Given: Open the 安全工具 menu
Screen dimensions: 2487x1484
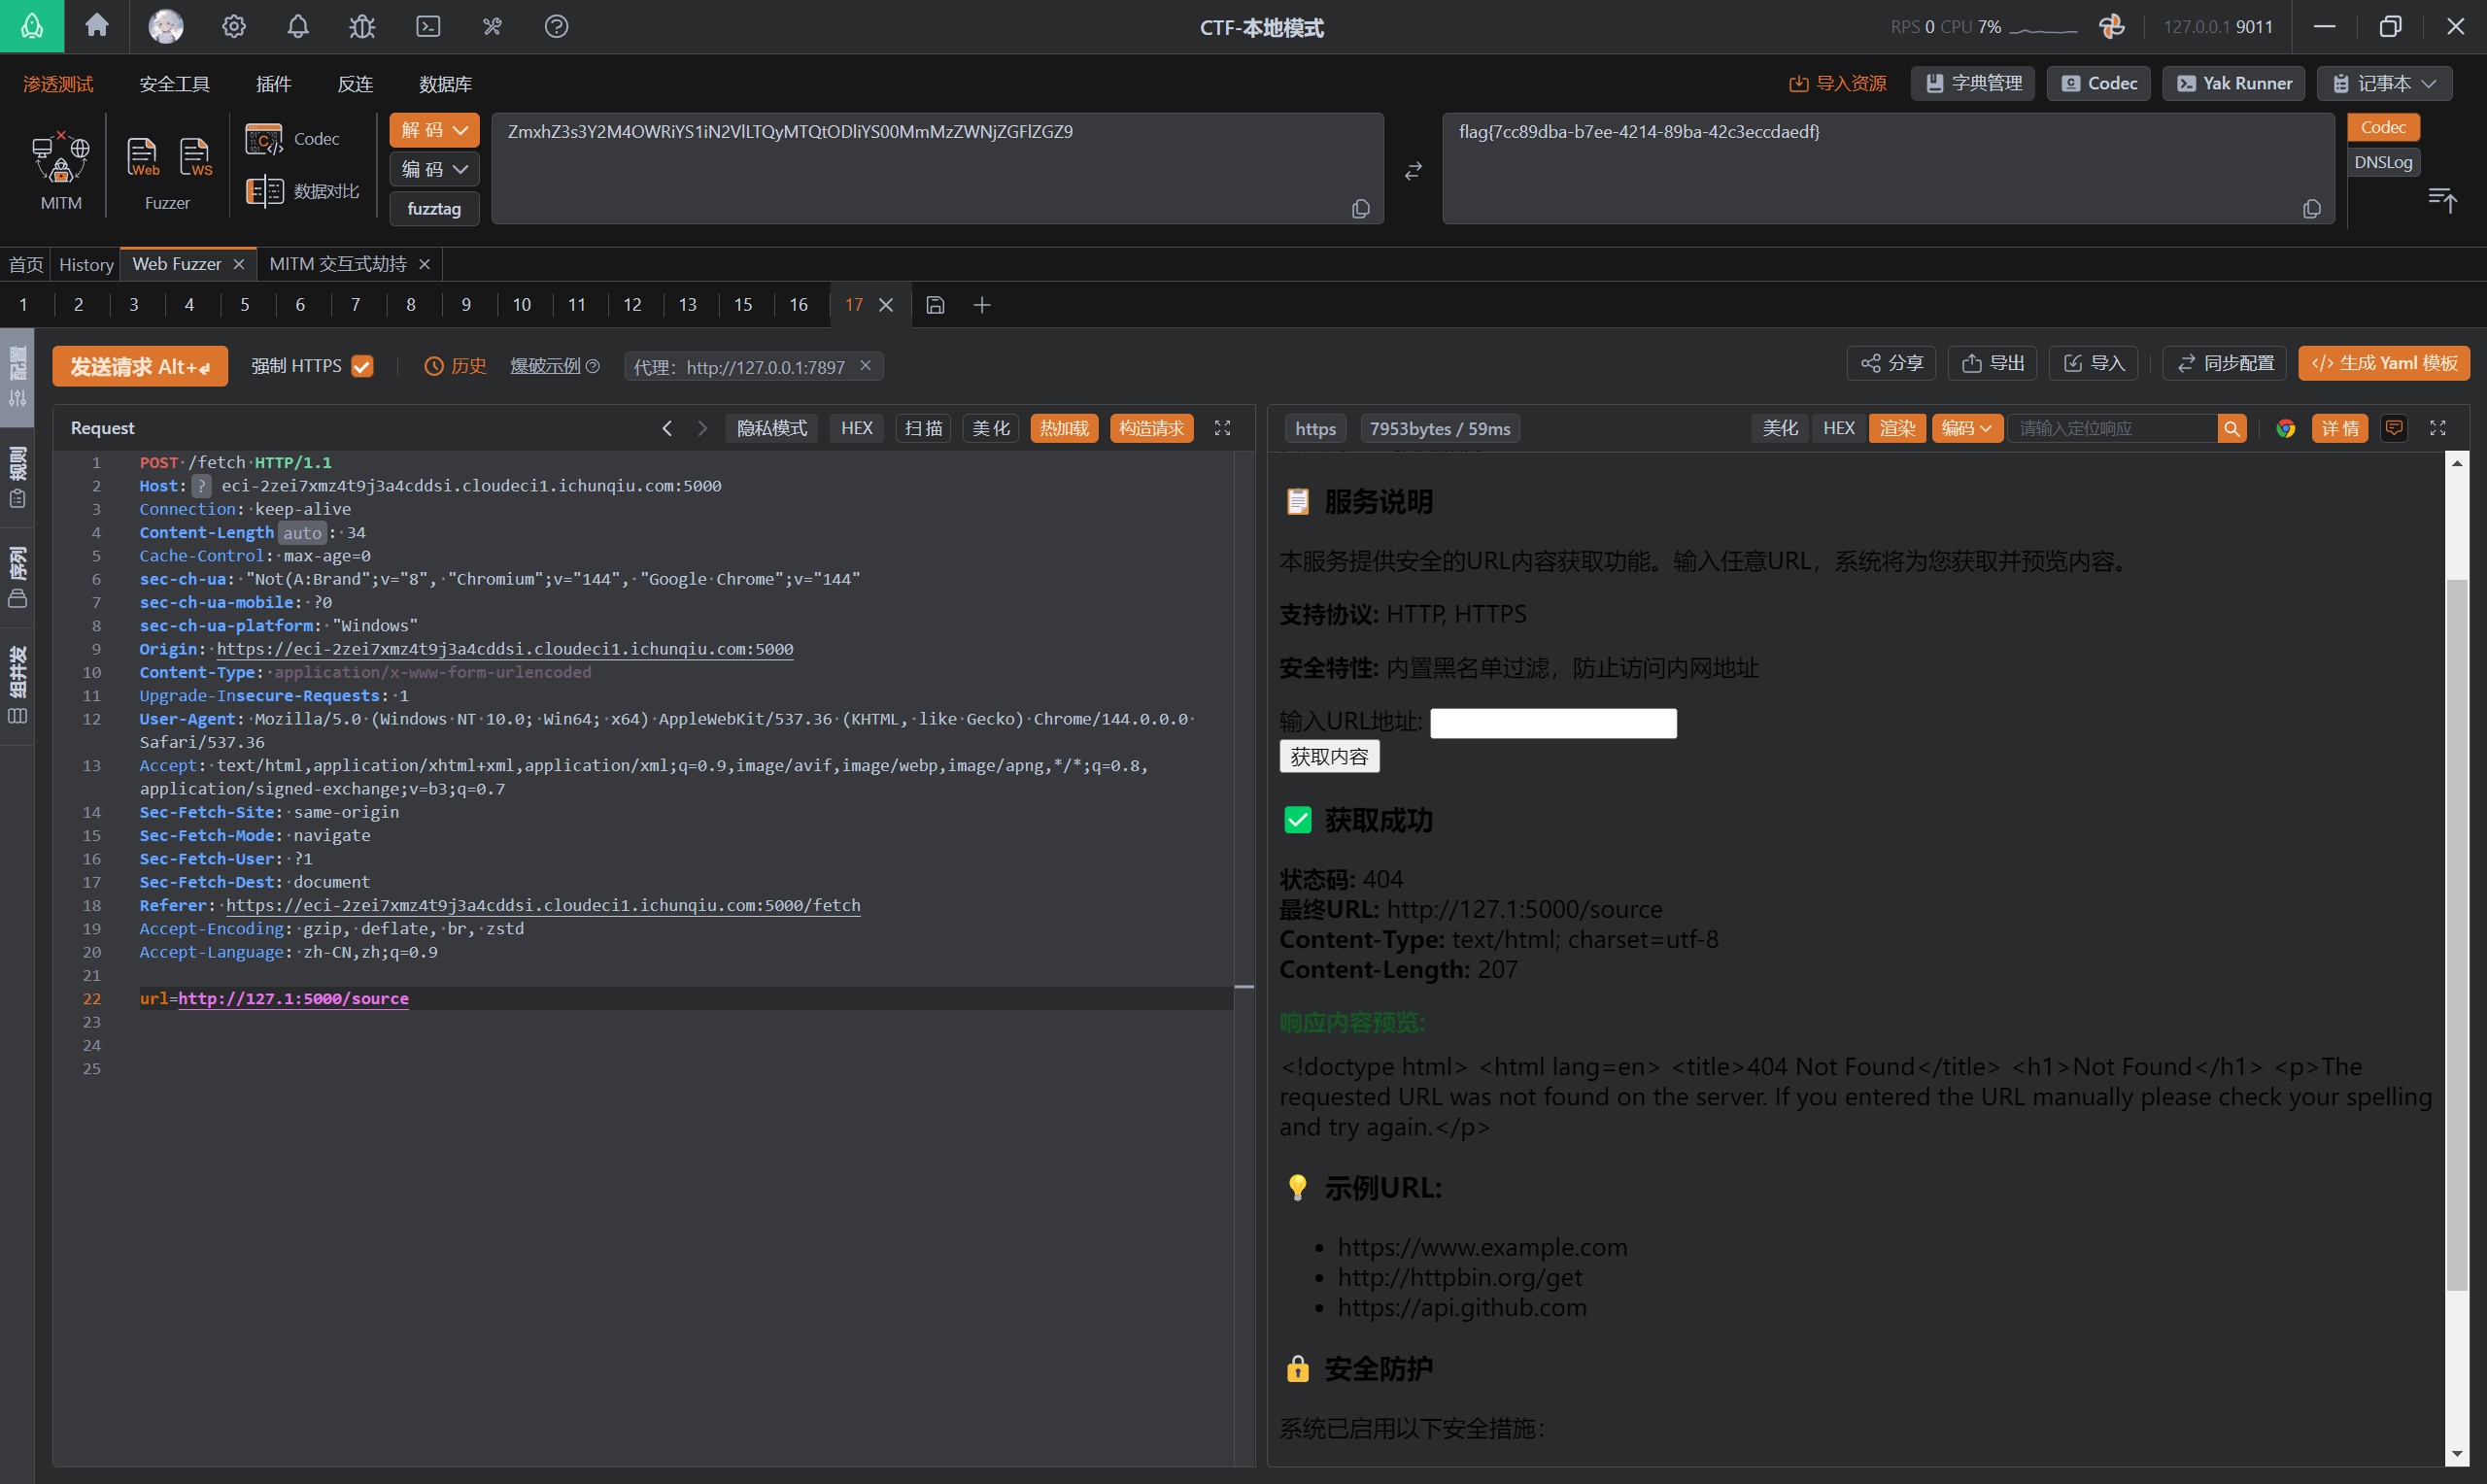Looking at the screenshot, I should pyautogui.click(x=174, y=84).
